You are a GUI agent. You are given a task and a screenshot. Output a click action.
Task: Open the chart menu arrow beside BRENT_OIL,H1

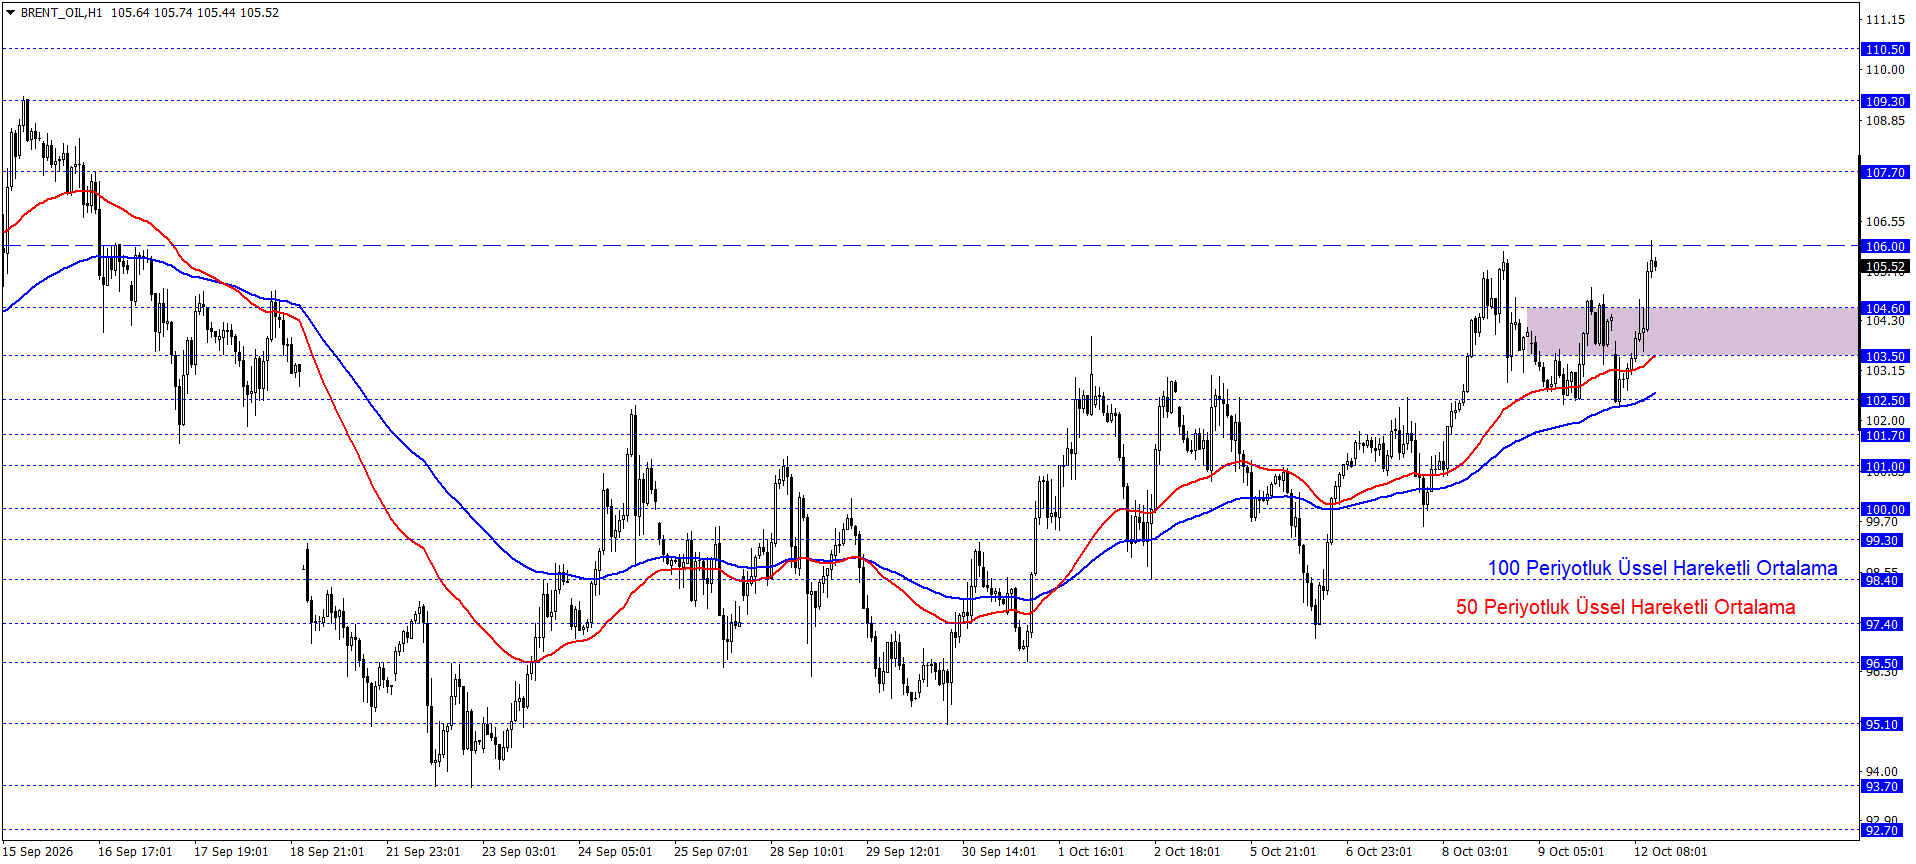pos(10,13)
